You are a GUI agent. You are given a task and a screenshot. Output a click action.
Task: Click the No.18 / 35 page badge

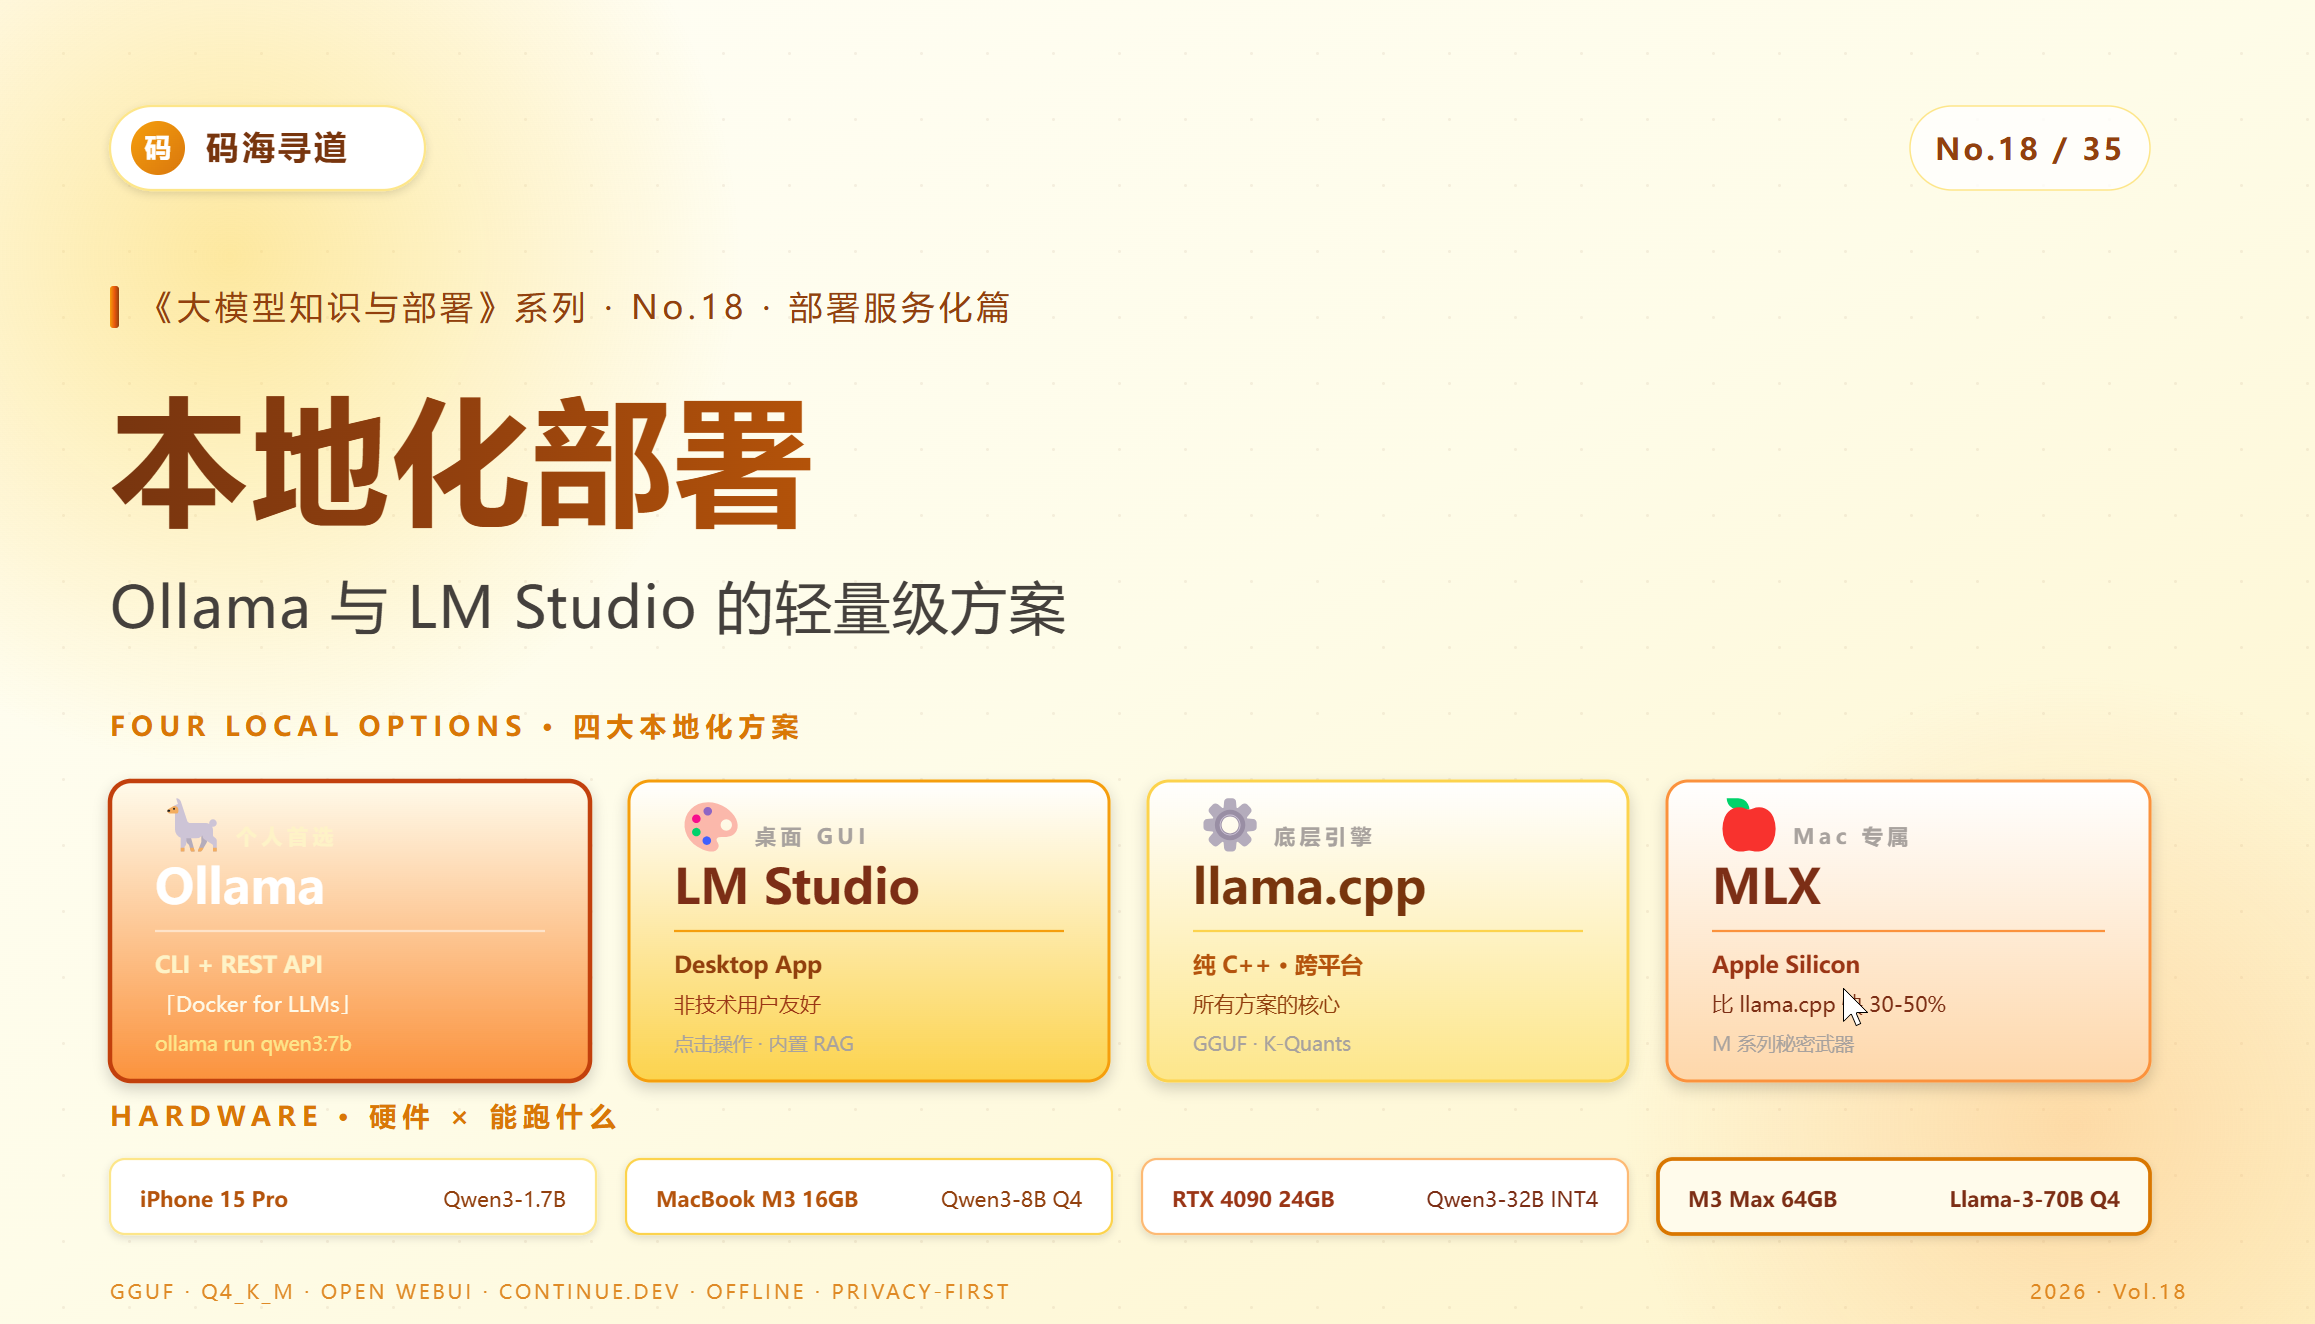tap(2029, 148)
